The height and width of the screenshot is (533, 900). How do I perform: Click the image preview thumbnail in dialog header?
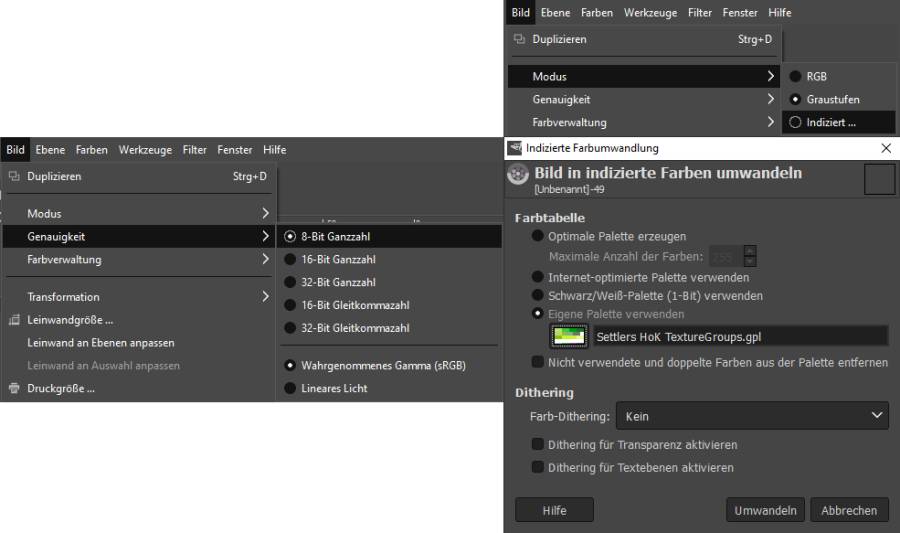tap(879, 179)
